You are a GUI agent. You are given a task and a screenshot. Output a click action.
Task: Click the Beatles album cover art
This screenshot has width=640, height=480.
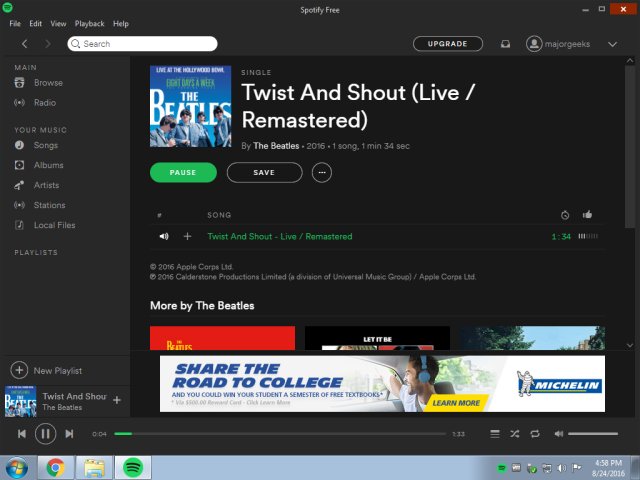tap(191, 106)
